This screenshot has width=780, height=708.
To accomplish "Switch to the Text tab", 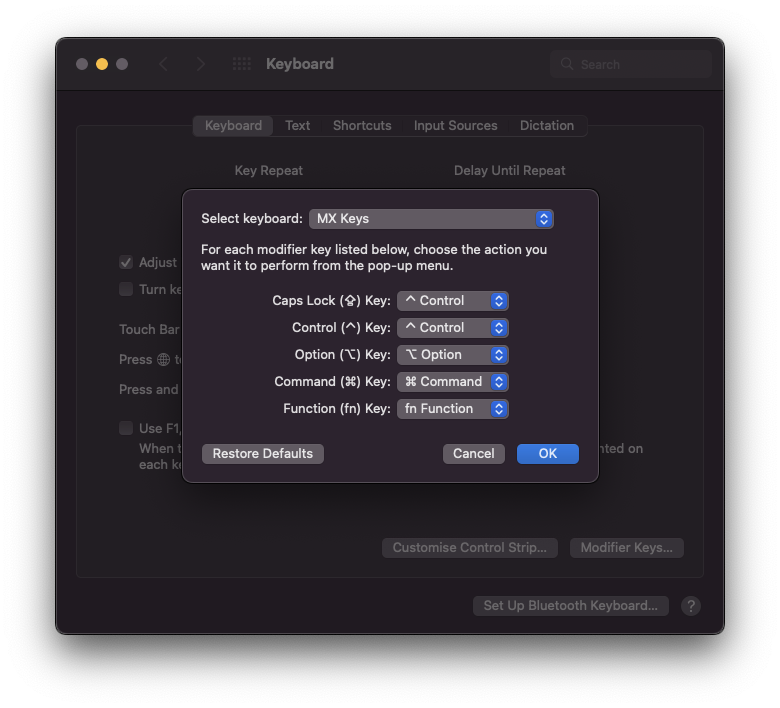I will [297, 126].
